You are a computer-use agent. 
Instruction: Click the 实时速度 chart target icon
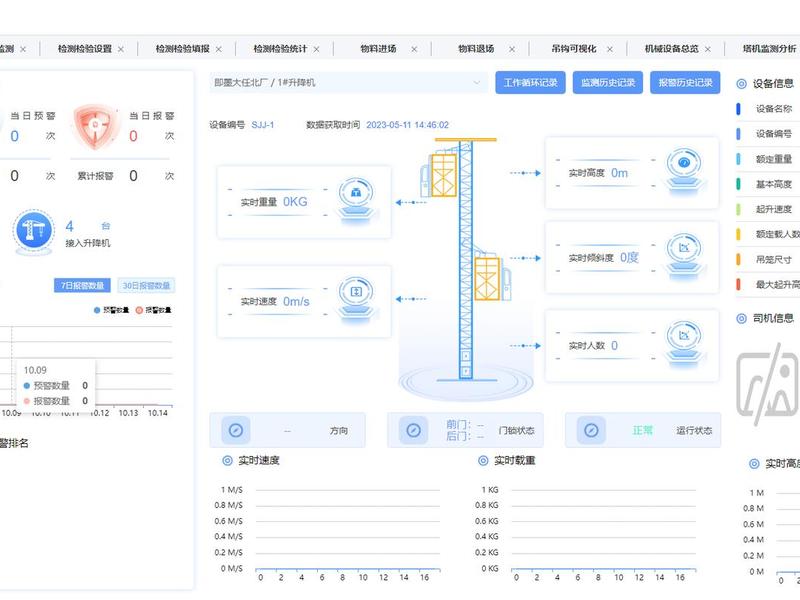point(228,461)
